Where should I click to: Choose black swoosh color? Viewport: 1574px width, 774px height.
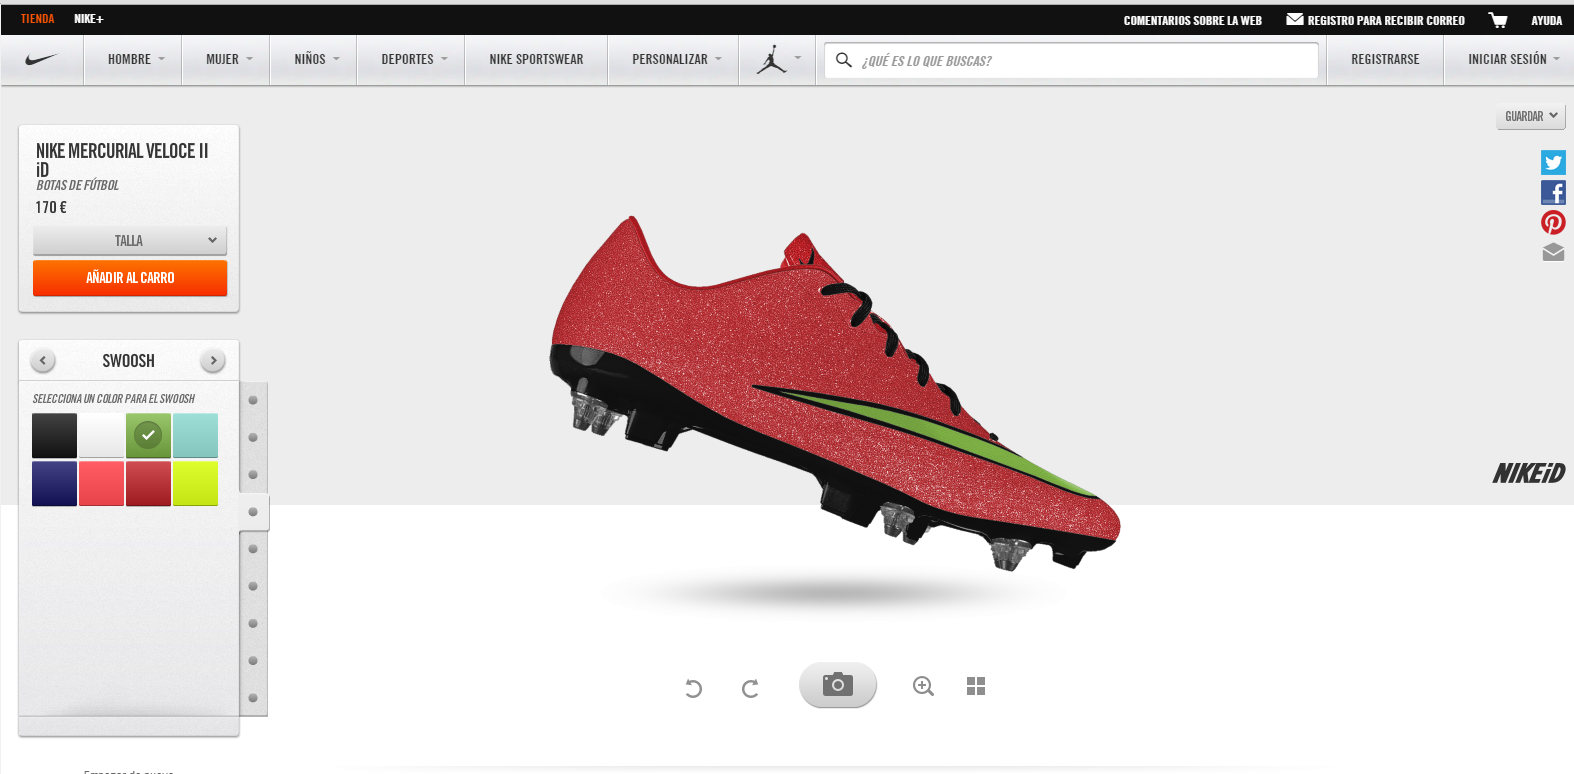54,436
